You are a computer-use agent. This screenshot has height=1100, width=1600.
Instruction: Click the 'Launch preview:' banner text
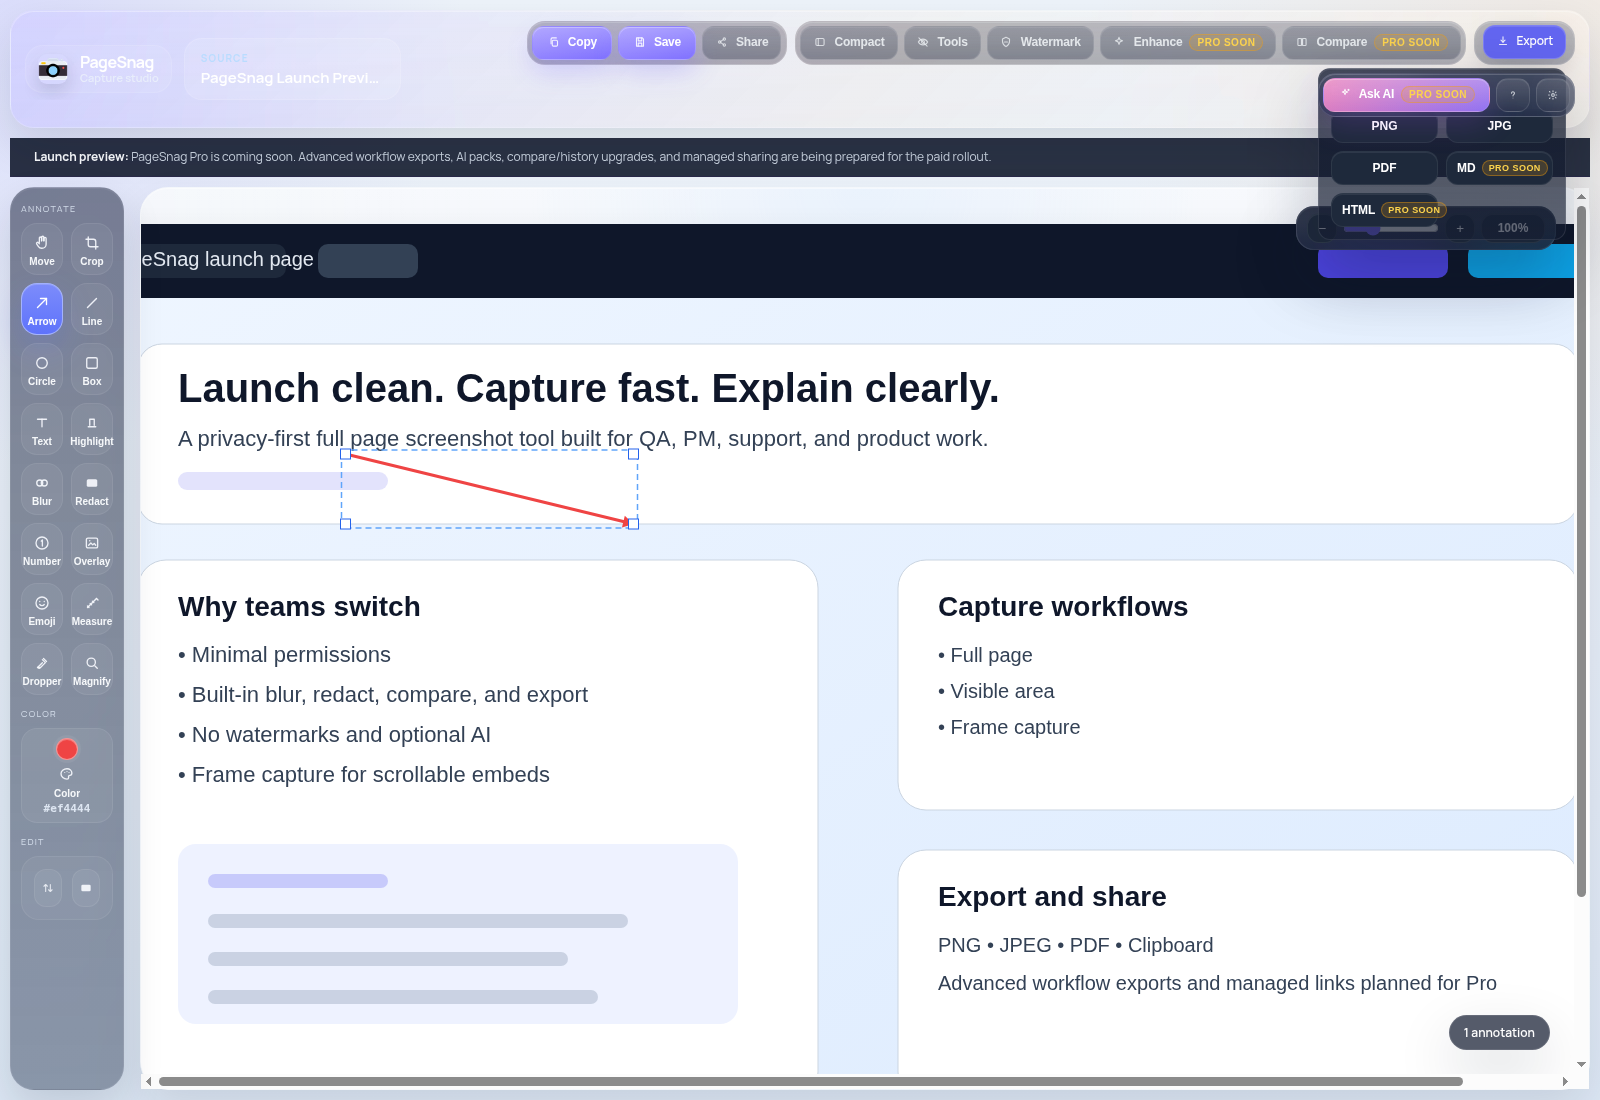81,157
